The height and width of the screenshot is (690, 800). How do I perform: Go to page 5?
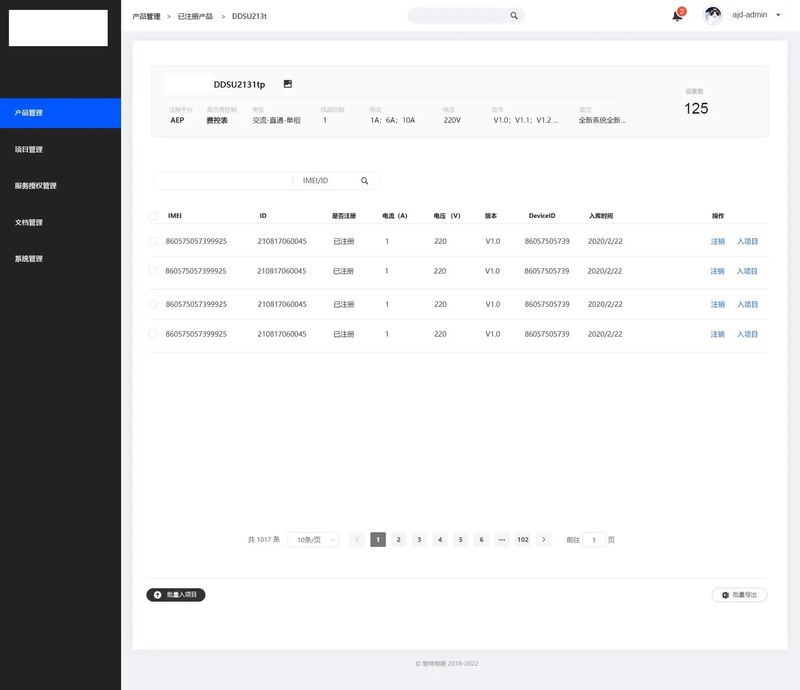tap(461, 539)
